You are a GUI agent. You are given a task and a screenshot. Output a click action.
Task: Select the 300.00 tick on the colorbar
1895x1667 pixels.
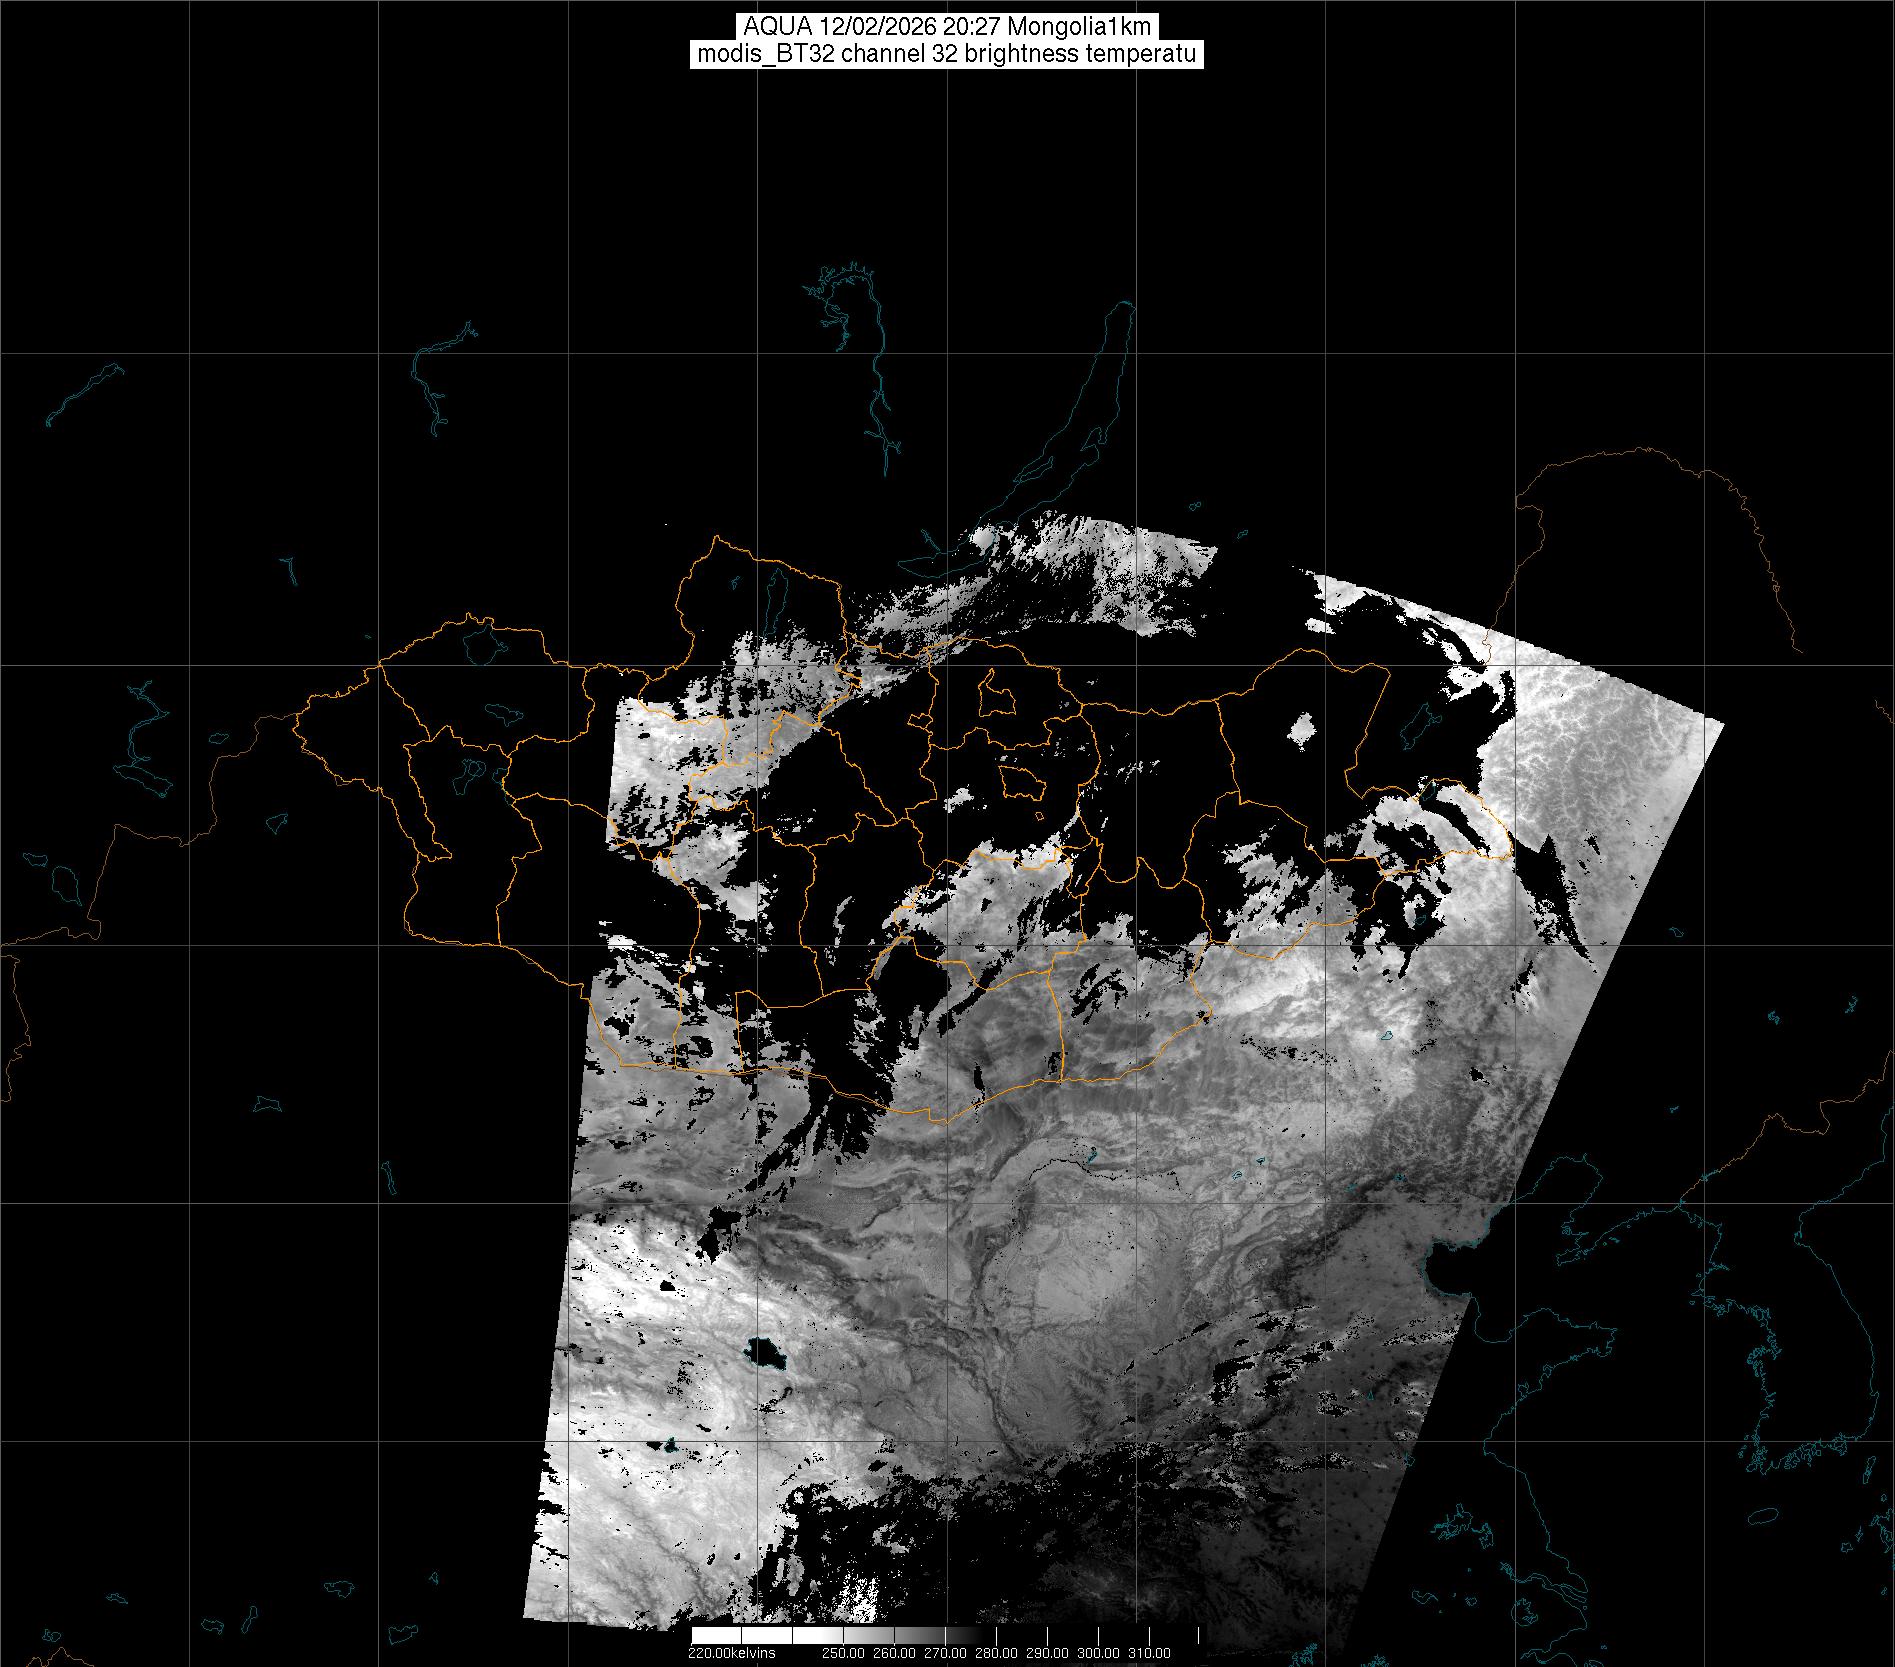pyautogui.click(x=1099, y=1653)
